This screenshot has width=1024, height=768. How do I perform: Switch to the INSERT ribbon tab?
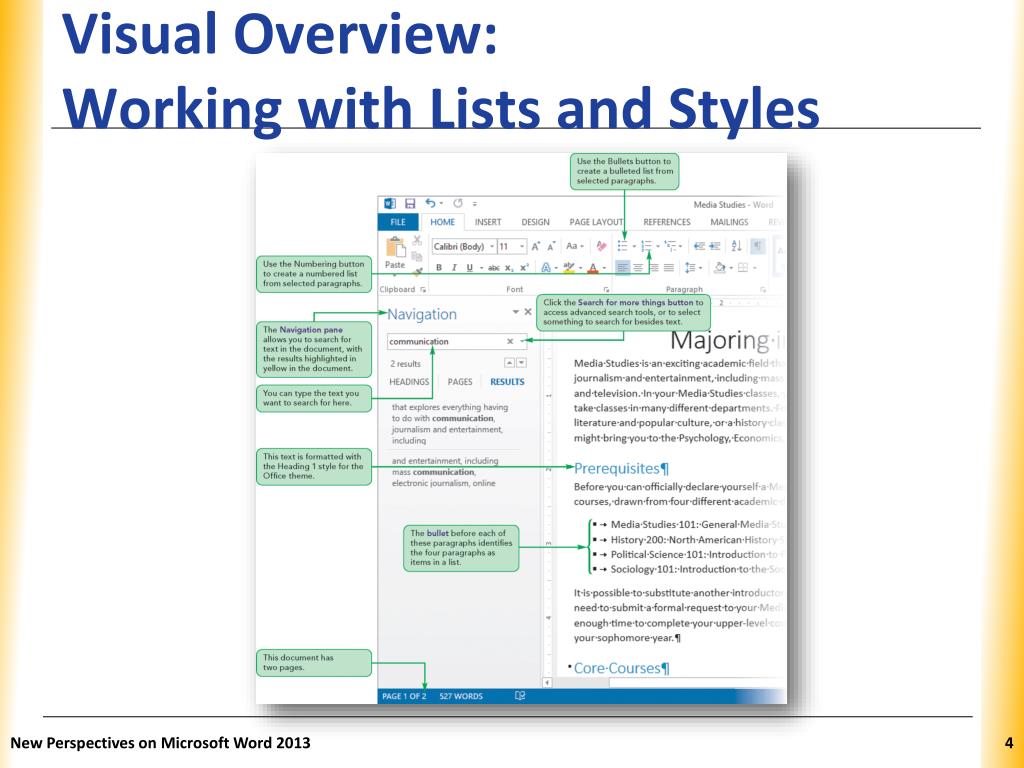(x=488, y=222)
